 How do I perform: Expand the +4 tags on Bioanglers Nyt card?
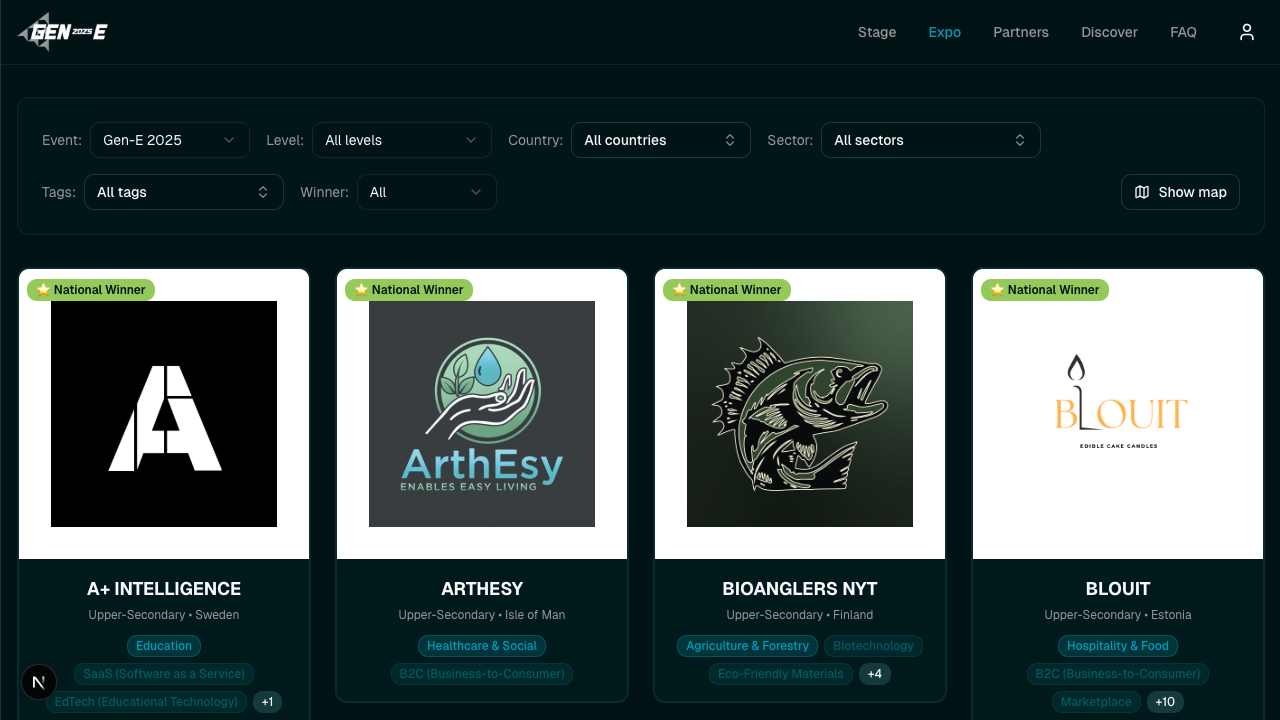[x=874, y=674]
